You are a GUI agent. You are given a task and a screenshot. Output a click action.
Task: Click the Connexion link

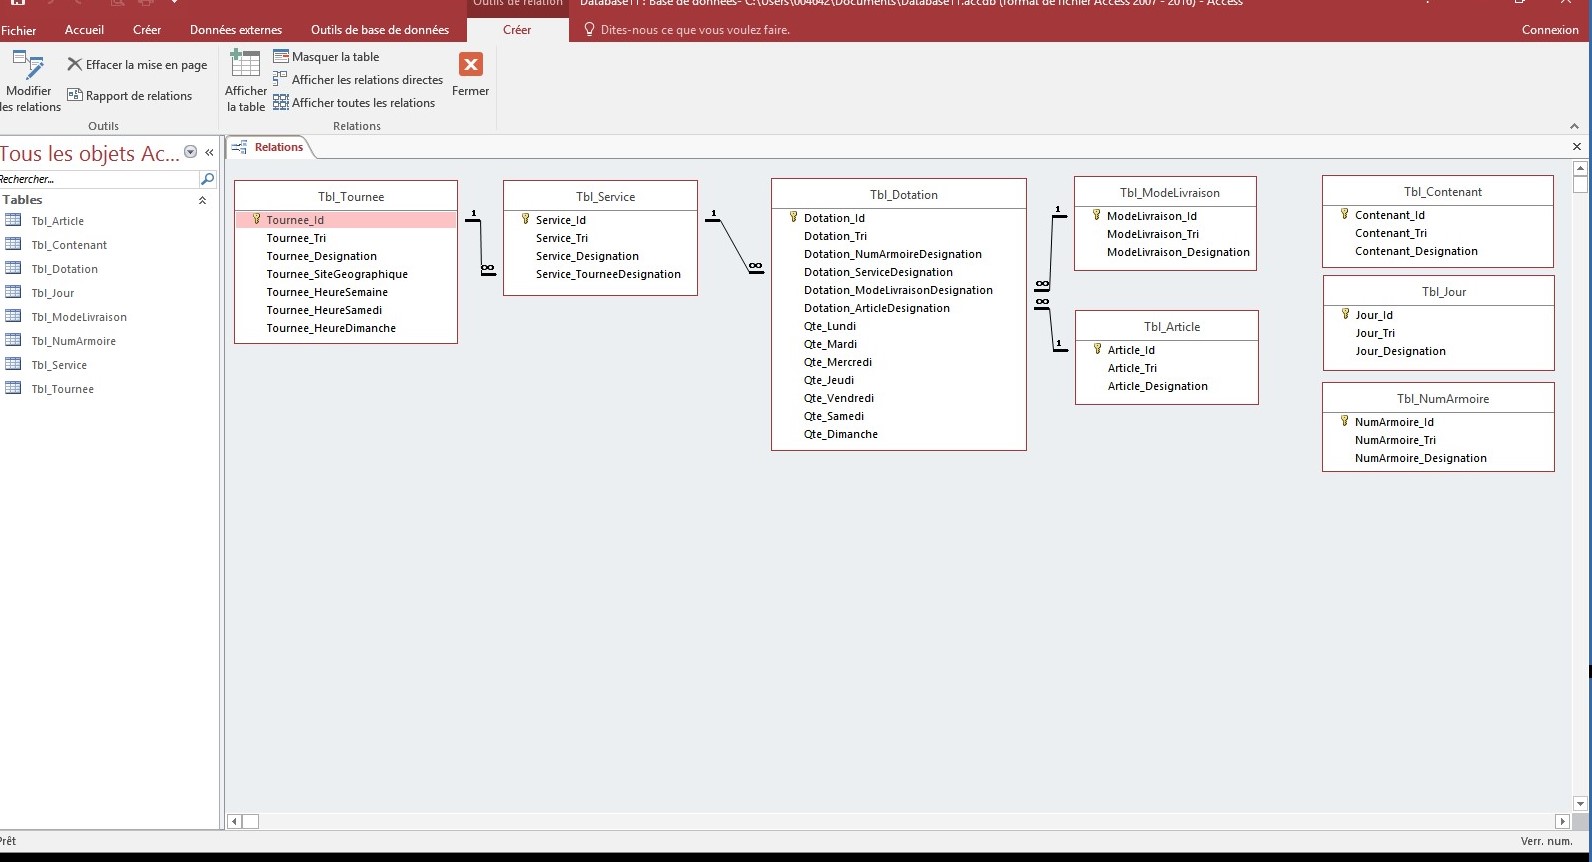(x=1550, y=30)
